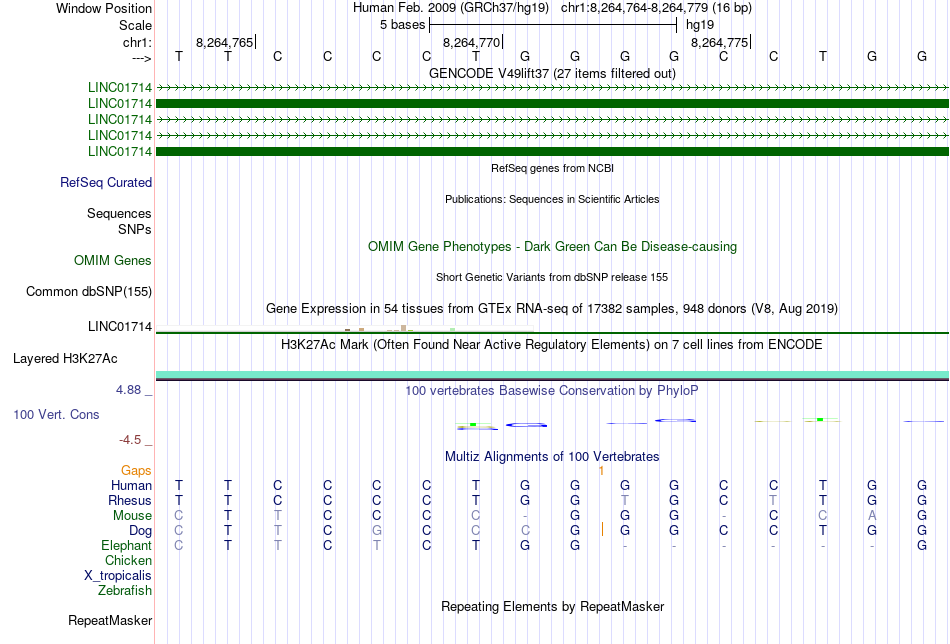Screen dimensions: 950x644
Task: Select the OMIM Genes label
Action: click(x=113, y=261)
